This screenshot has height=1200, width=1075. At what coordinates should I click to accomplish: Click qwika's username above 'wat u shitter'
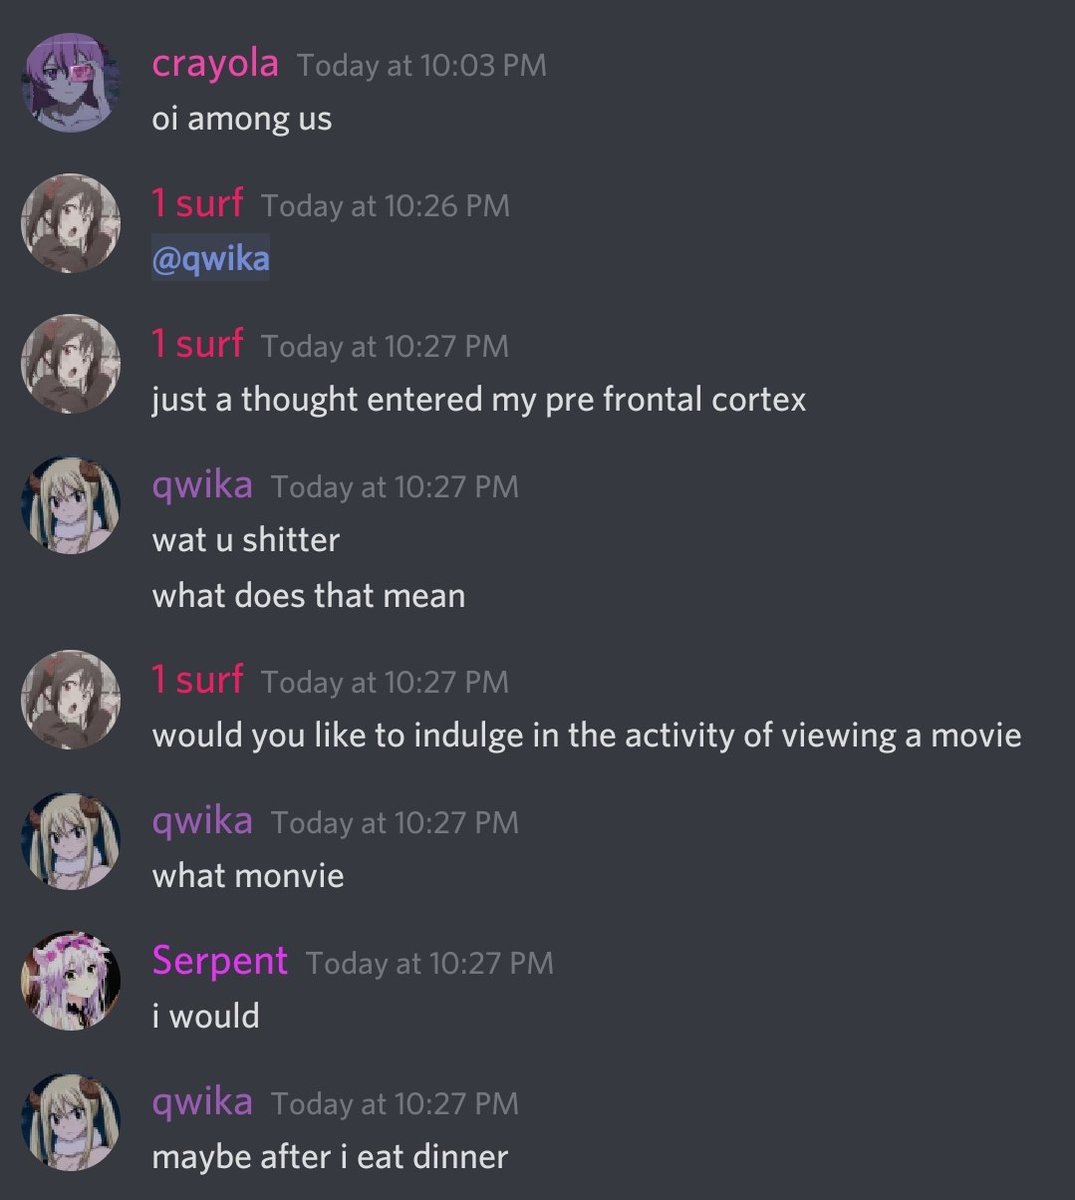coord(202,486)
